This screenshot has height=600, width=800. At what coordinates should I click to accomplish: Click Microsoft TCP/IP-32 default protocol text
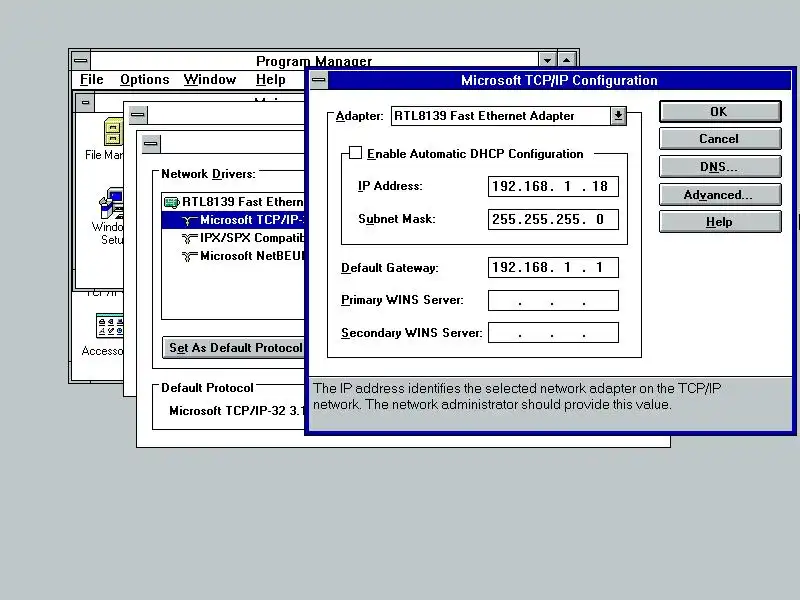point(237,411)
